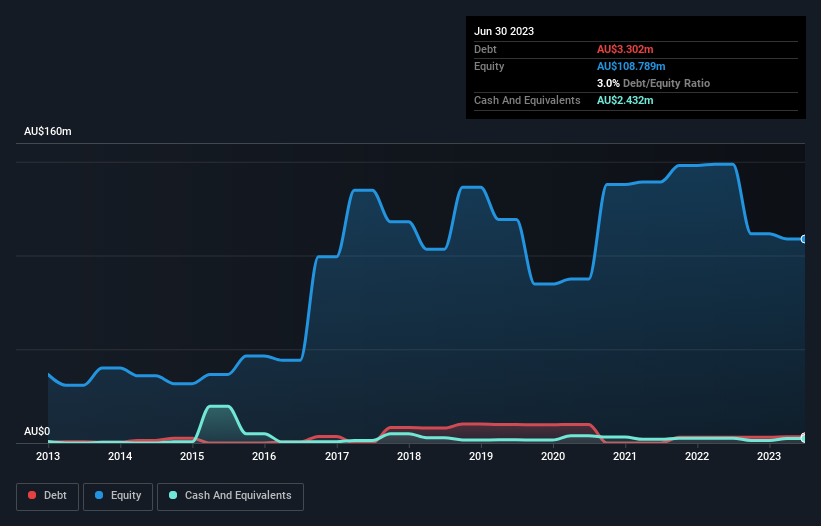The image size is (821, 526).
Task: Click the 2018 x-axis label
Action: pyautogui.click(x=409, y=456)
